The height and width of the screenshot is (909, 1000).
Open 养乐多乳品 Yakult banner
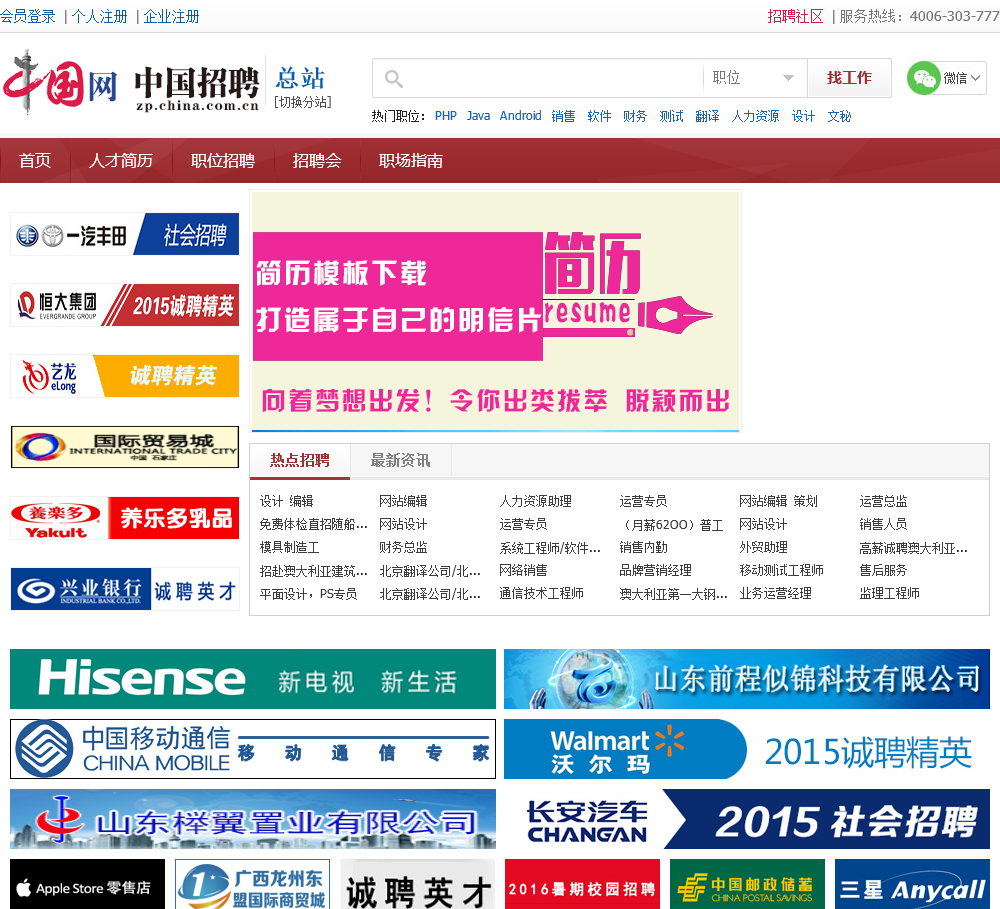[125, 518]
